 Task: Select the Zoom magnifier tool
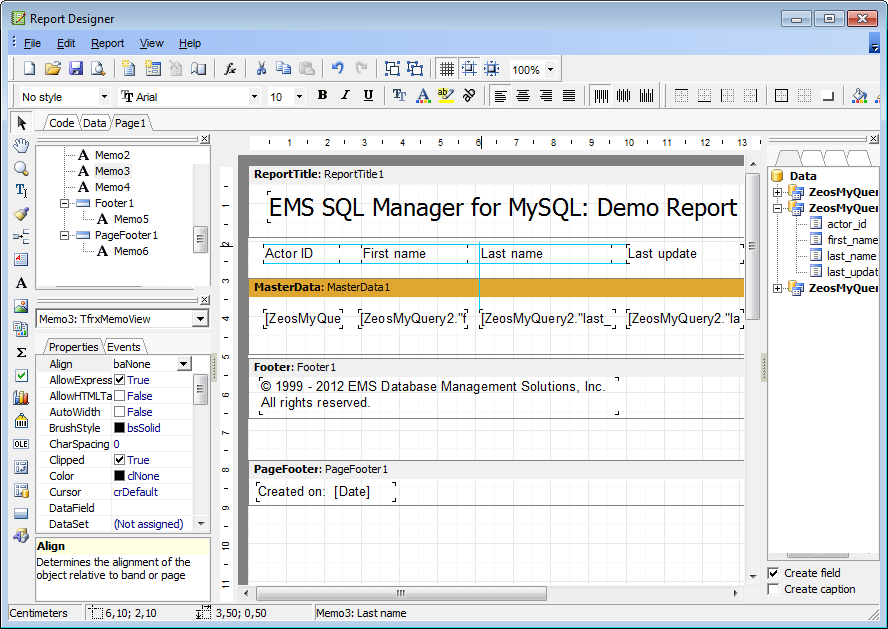pyautogui.click(x=21, y=168)
